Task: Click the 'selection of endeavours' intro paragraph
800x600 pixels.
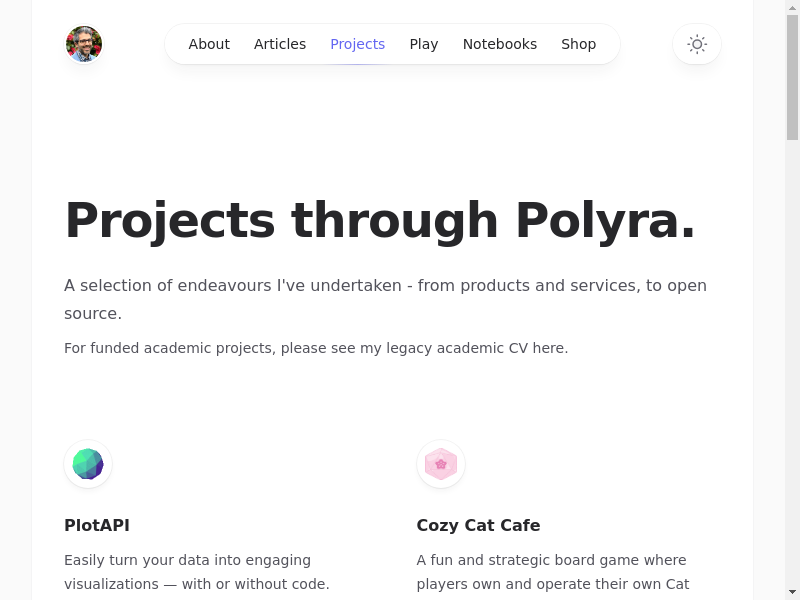Action: 385,299
